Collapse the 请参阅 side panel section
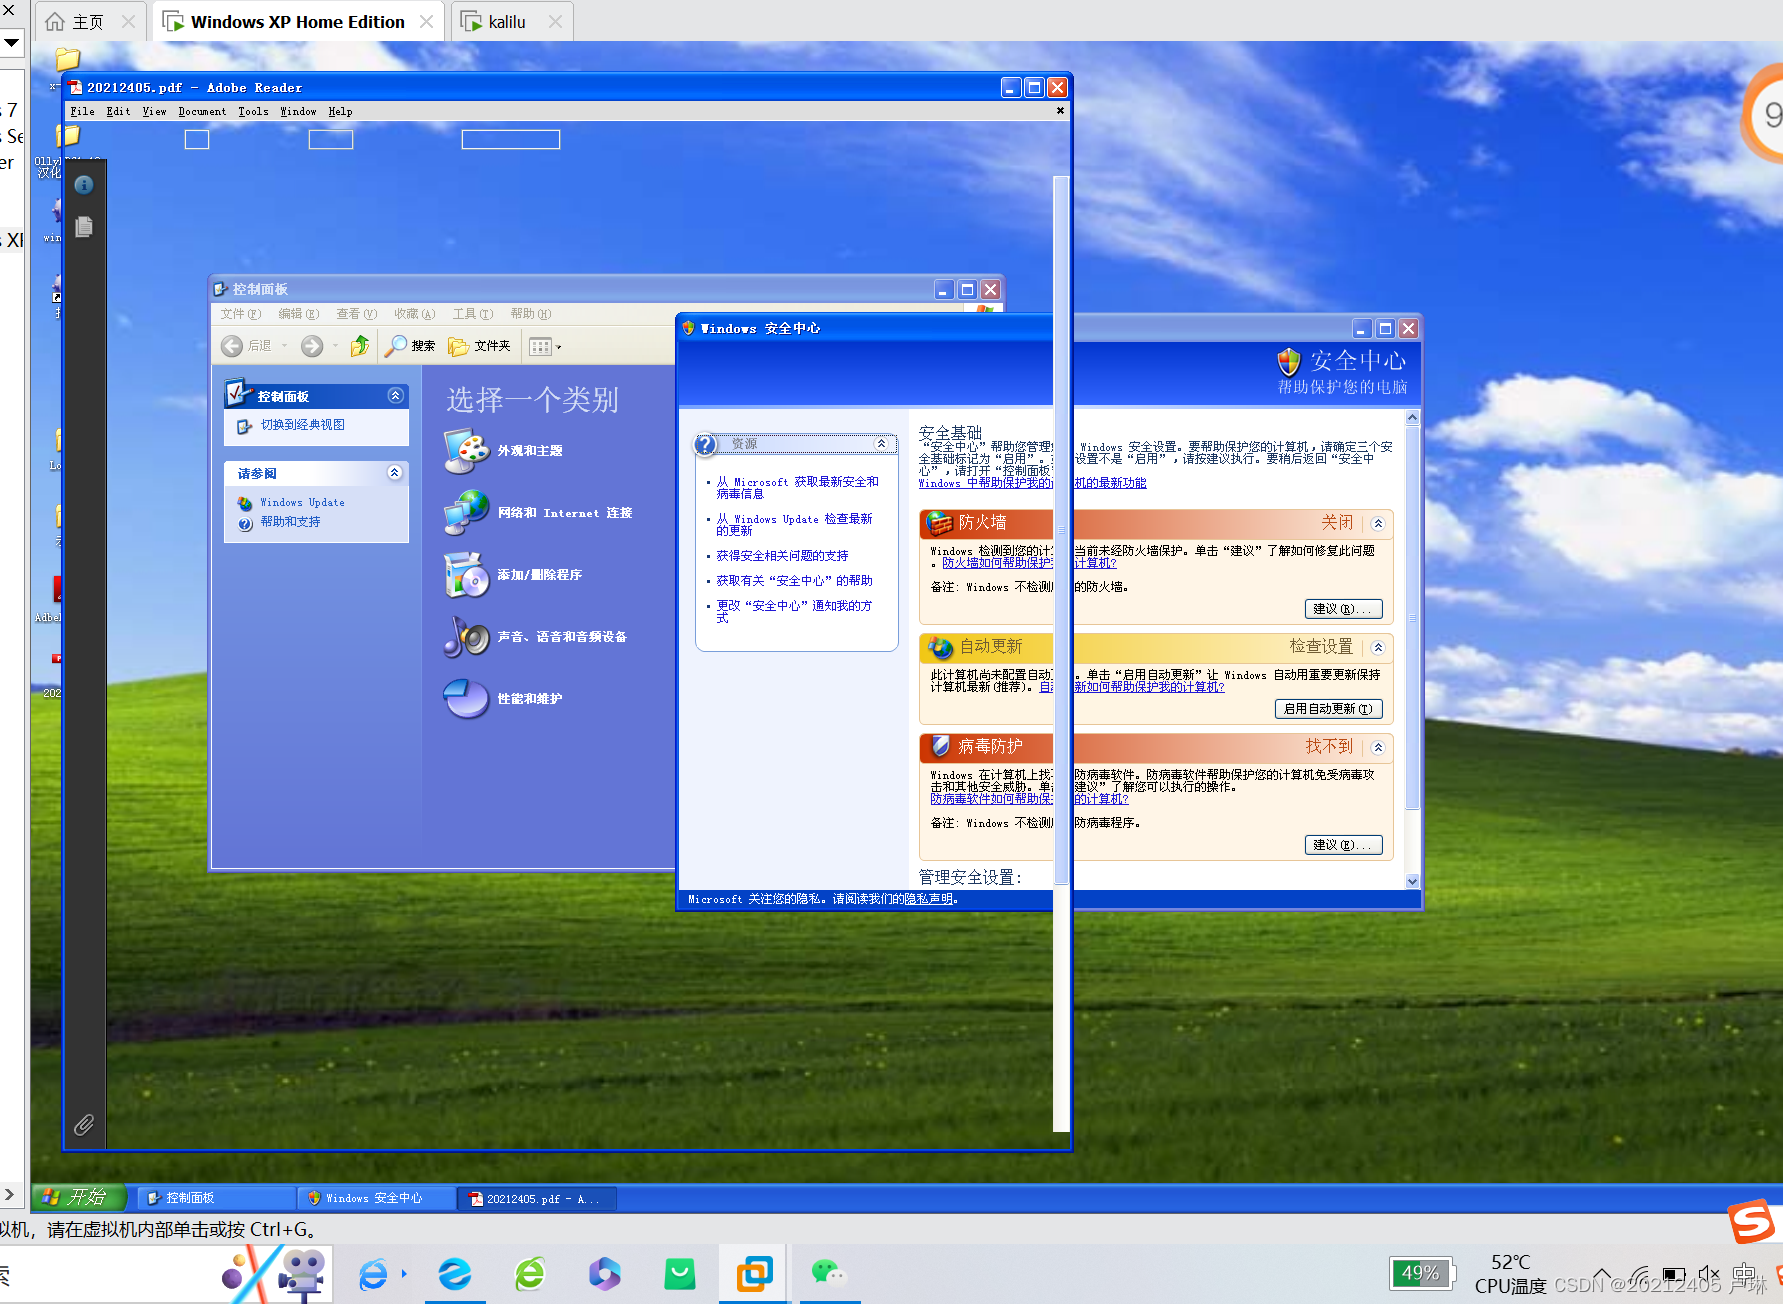This screenshot has height=1304, width=1783. tap(395, 472)
